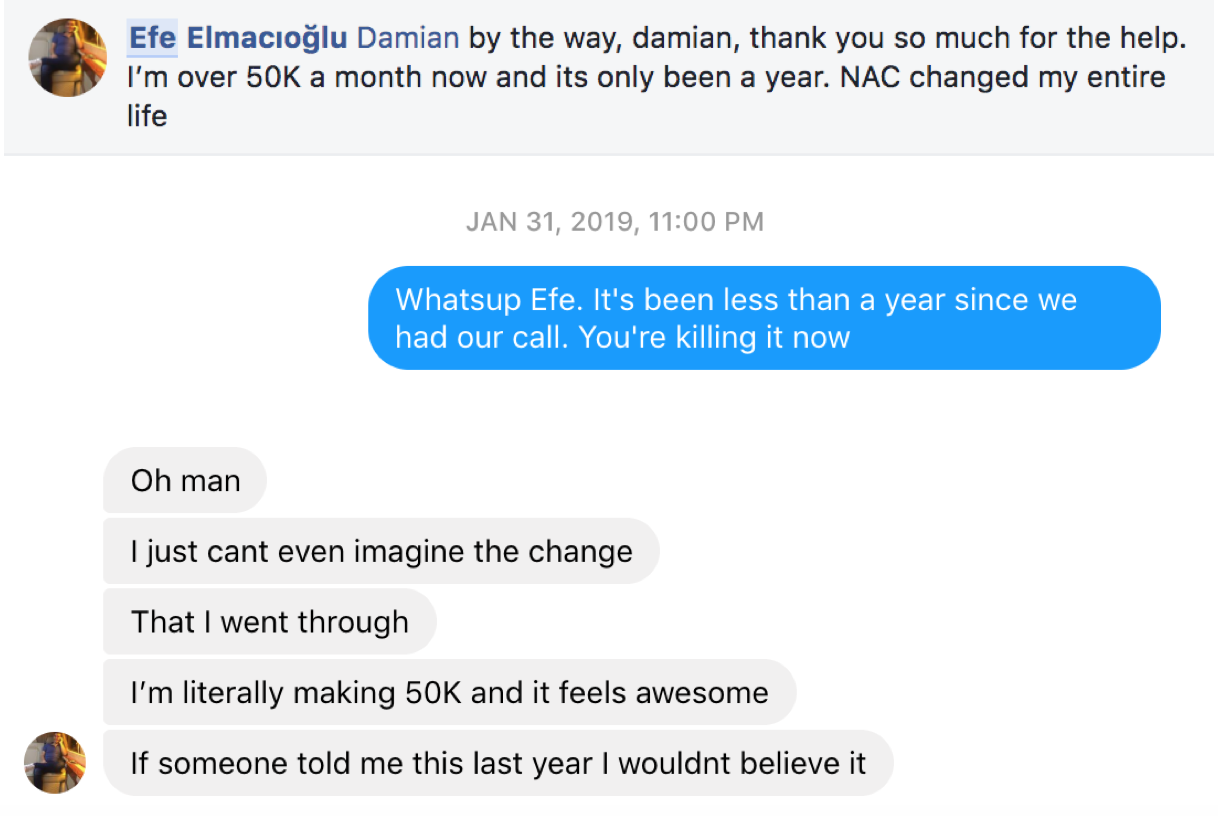Select the If someone told me bubble
Image resolution: width=1218 pixels, height=816 pixels.
[x=498, y=763]
